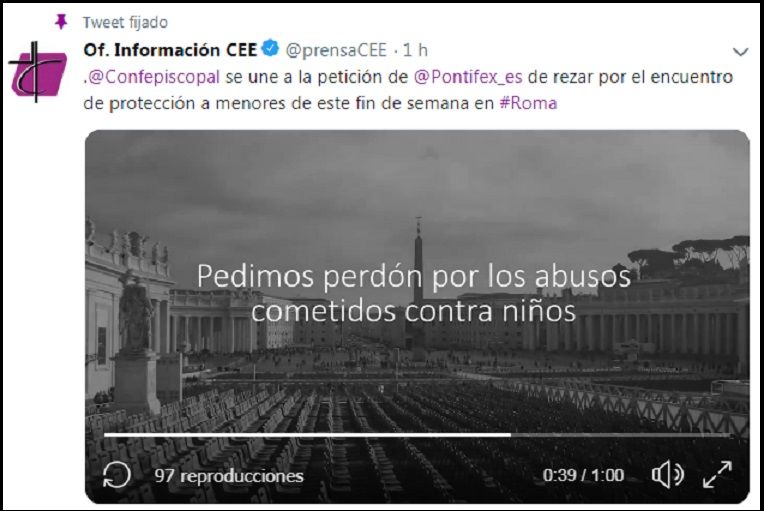The image size is (764, 511).
Task: Click the purple pin icon
Action: click(x=61, y=21)
